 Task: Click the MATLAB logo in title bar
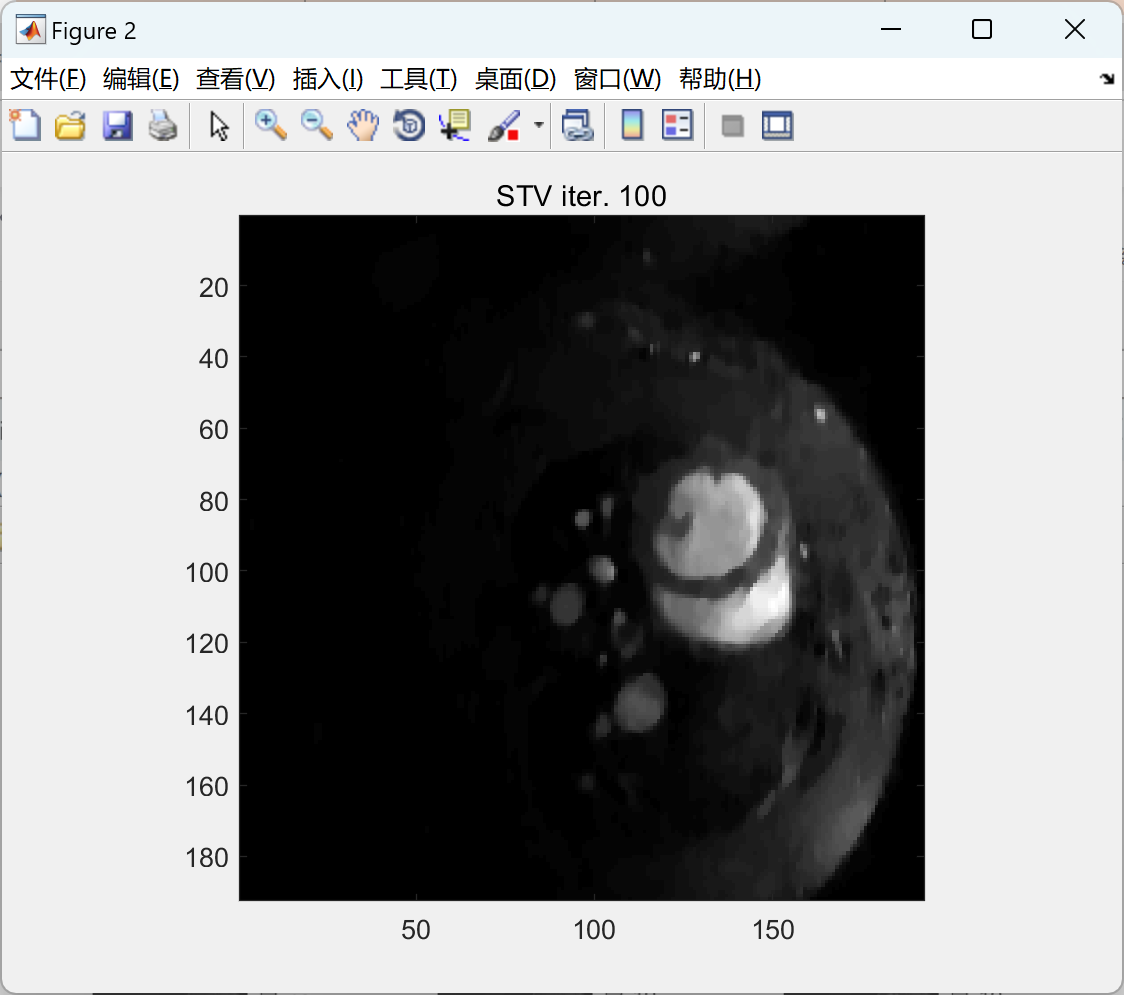tap(30, 30)
